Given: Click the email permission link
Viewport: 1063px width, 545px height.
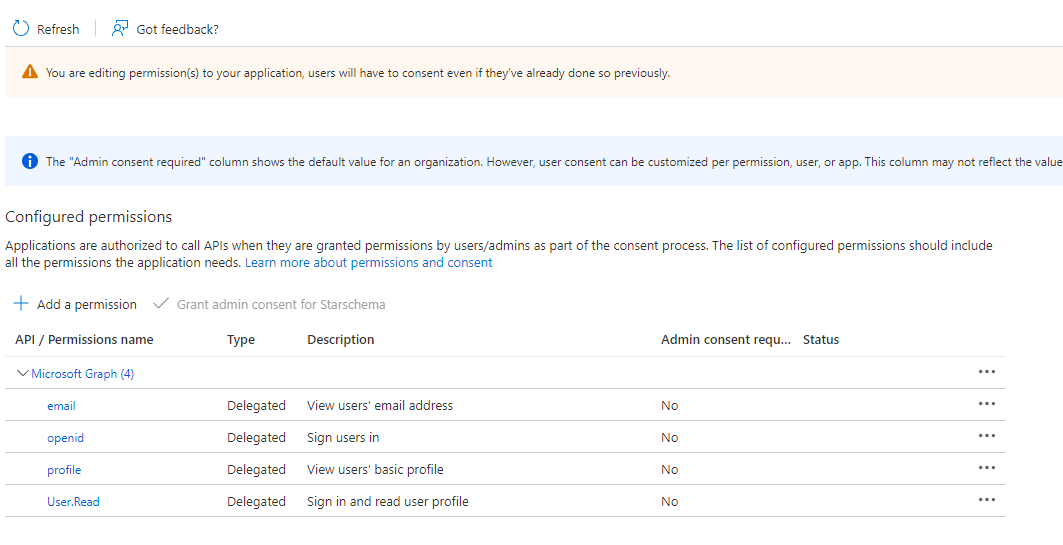Looking at the screenshot, I should (x=61, y=406).
